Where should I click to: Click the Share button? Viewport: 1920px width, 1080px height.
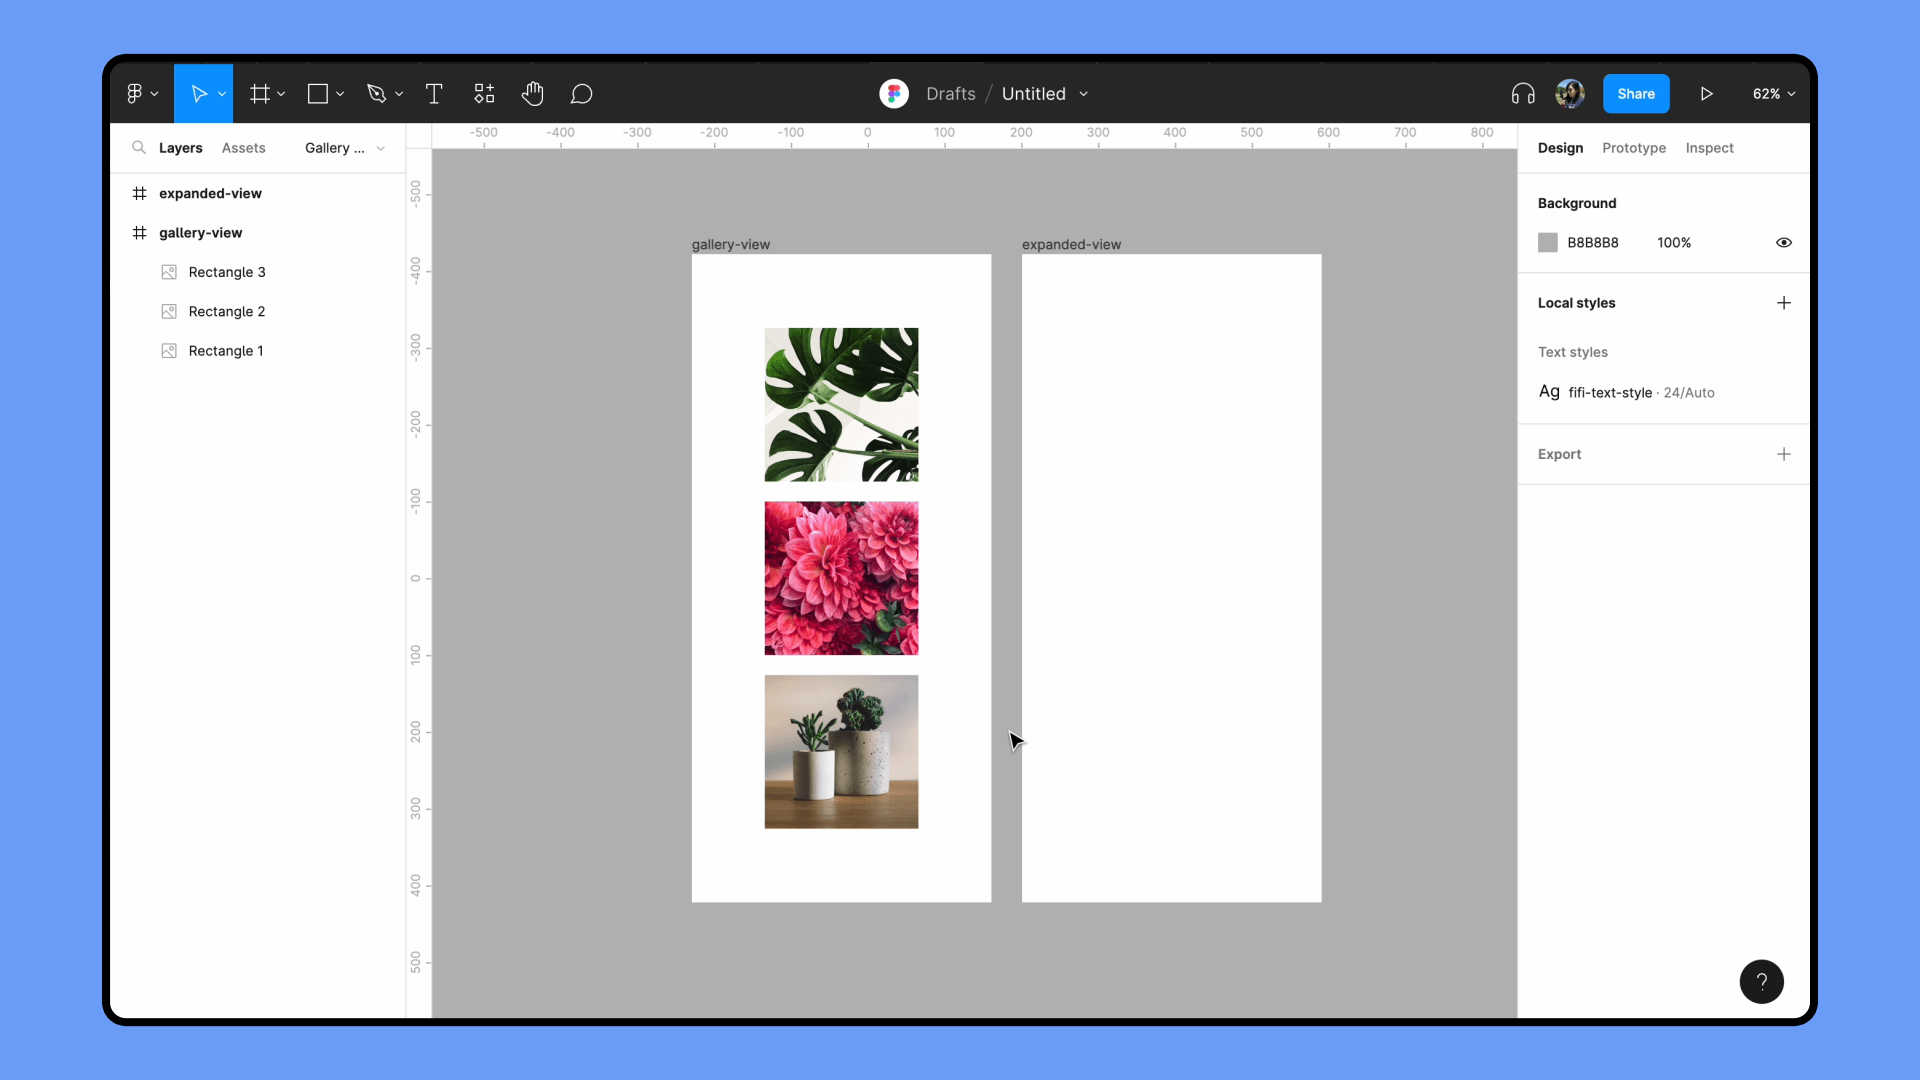(1635, 94)
